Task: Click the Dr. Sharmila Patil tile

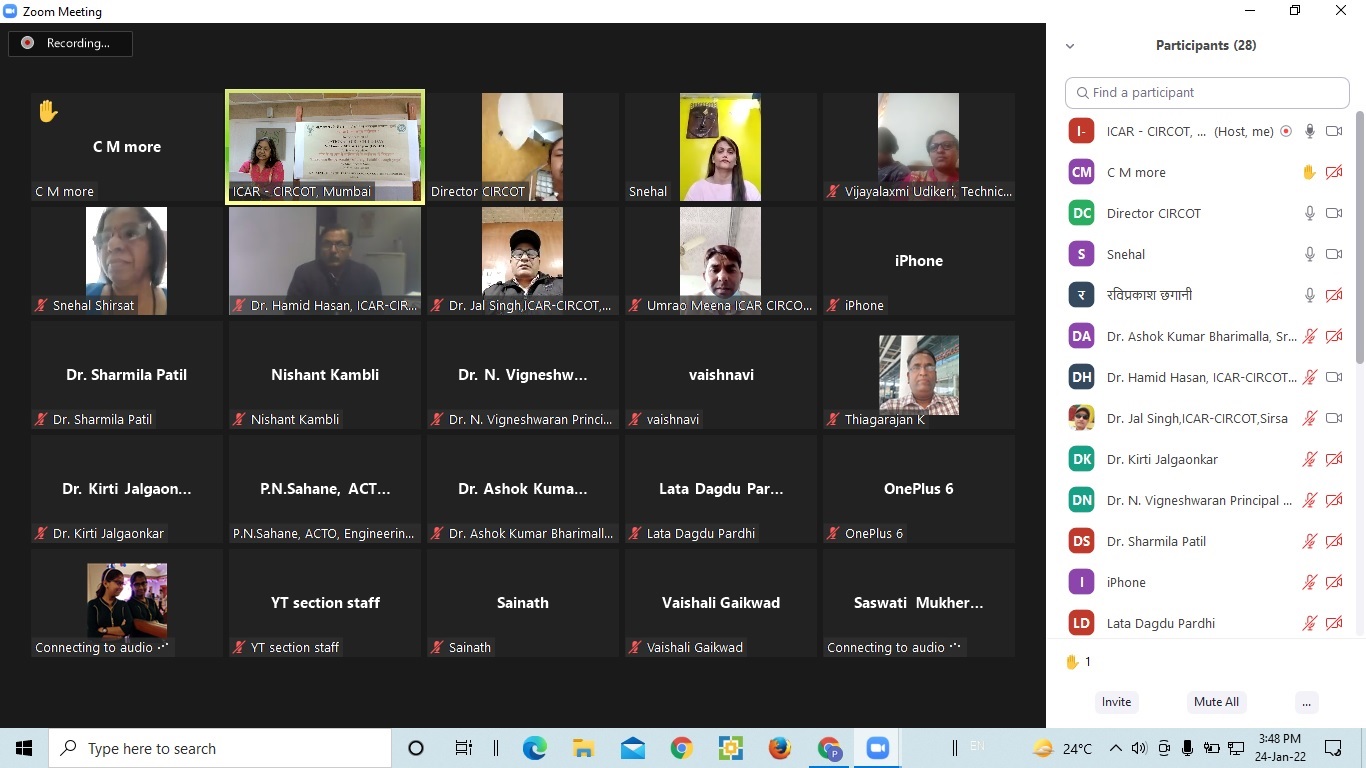Action: (x=127, y=375)
